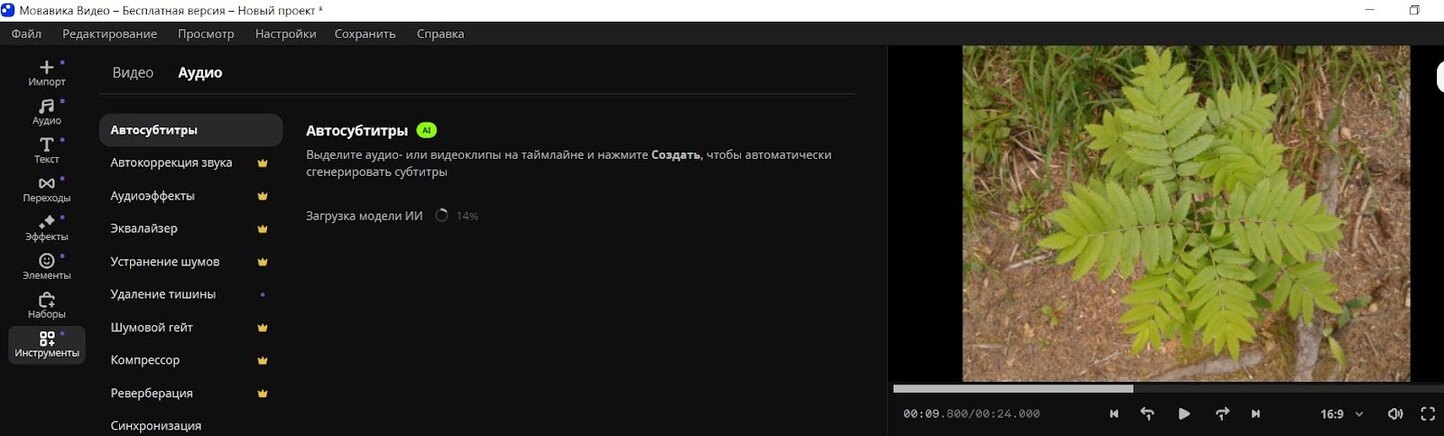Click the preview playback progress bar
Viewport: 1444px width, 436px height.
pyautogui.click(x=1160, y=389)
